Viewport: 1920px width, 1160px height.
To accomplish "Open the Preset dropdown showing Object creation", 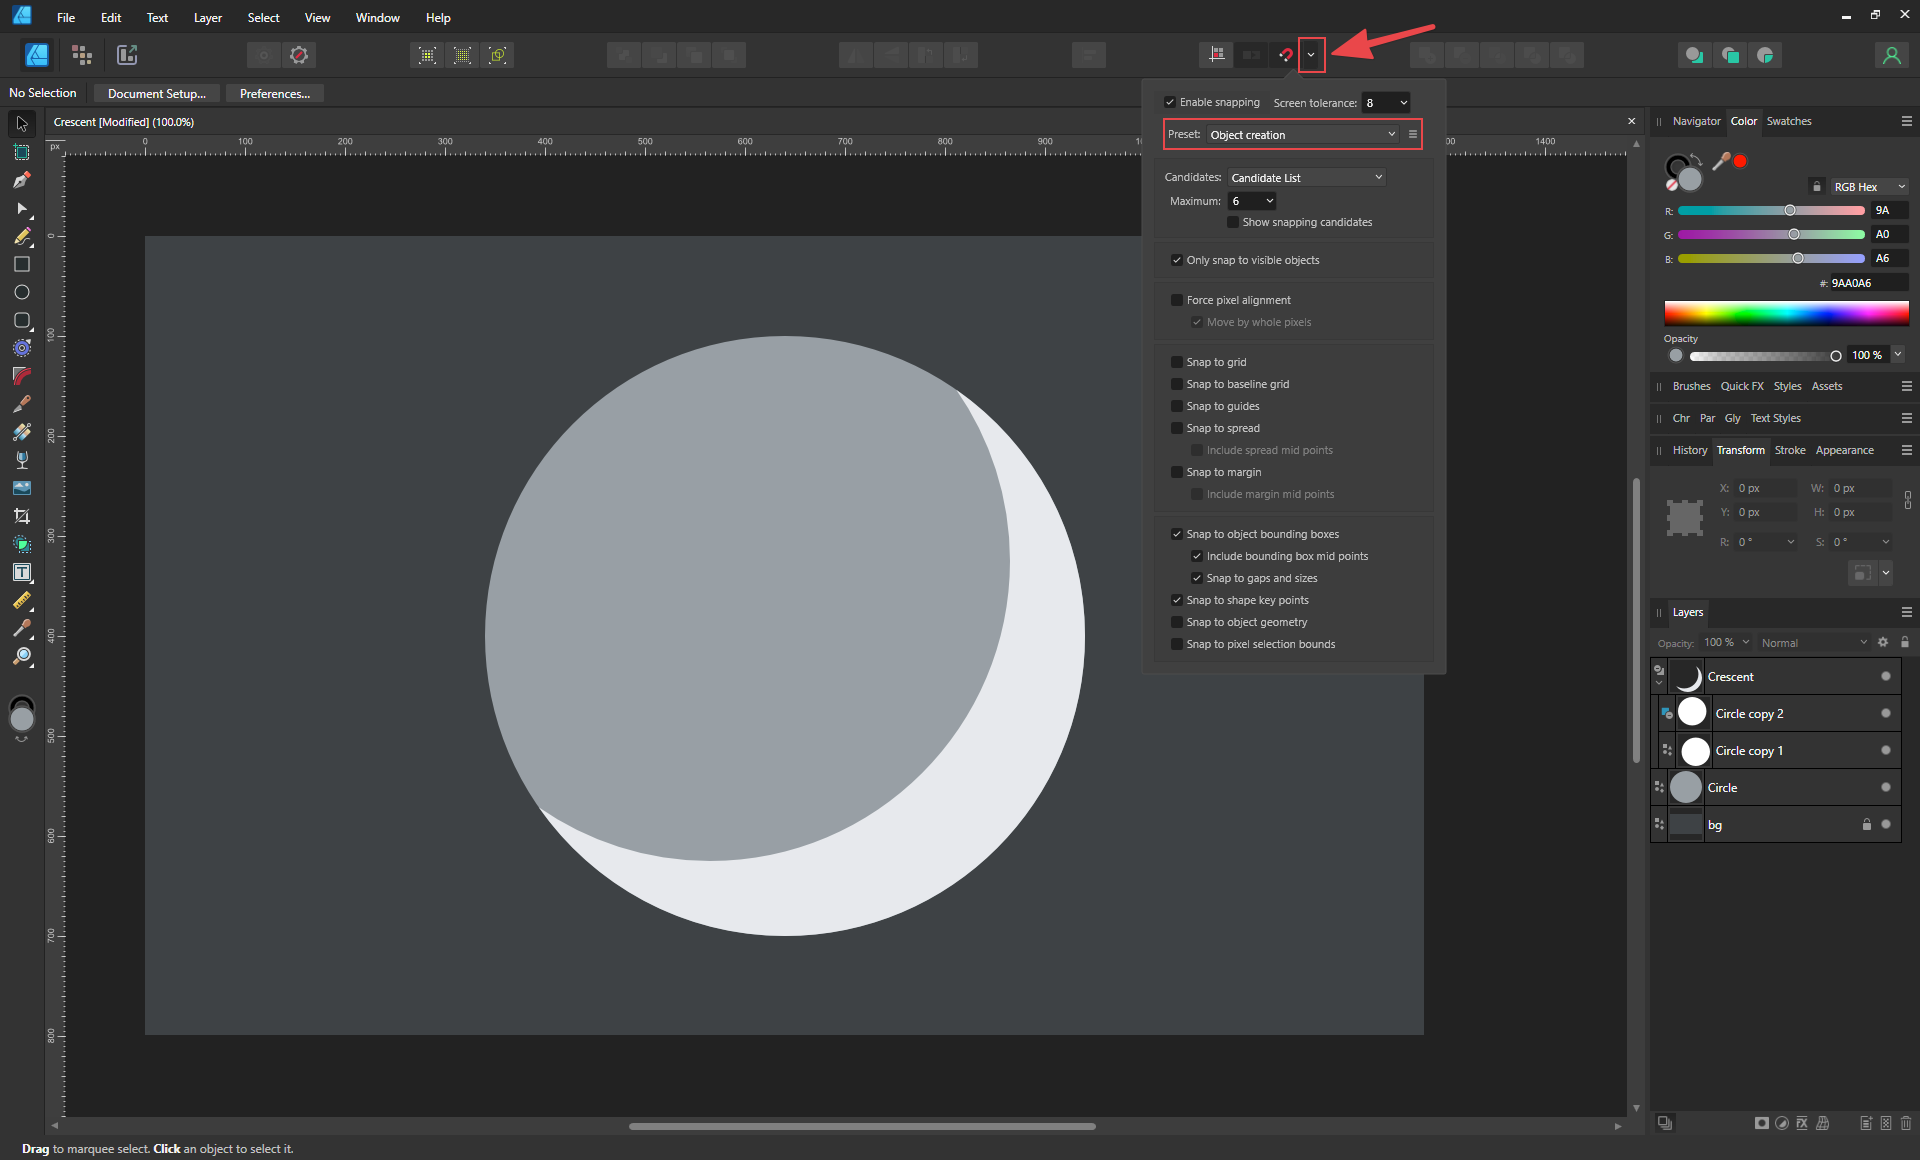I will pos(1300,134).
